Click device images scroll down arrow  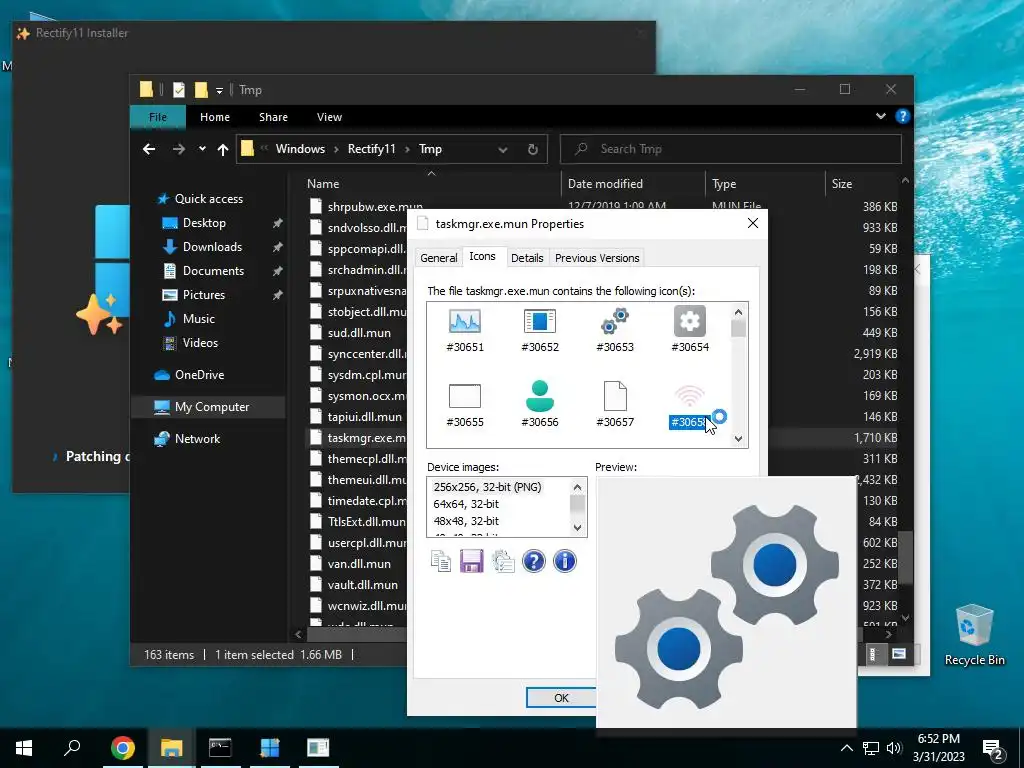coord(577,528)
